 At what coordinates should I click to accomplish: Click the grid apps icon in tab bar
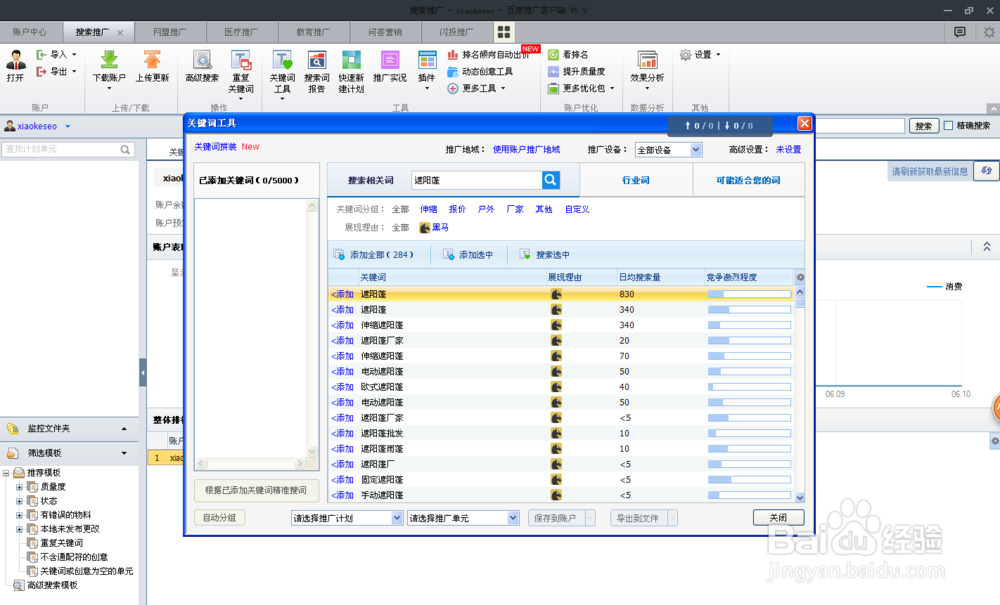[x=504, y=32]
